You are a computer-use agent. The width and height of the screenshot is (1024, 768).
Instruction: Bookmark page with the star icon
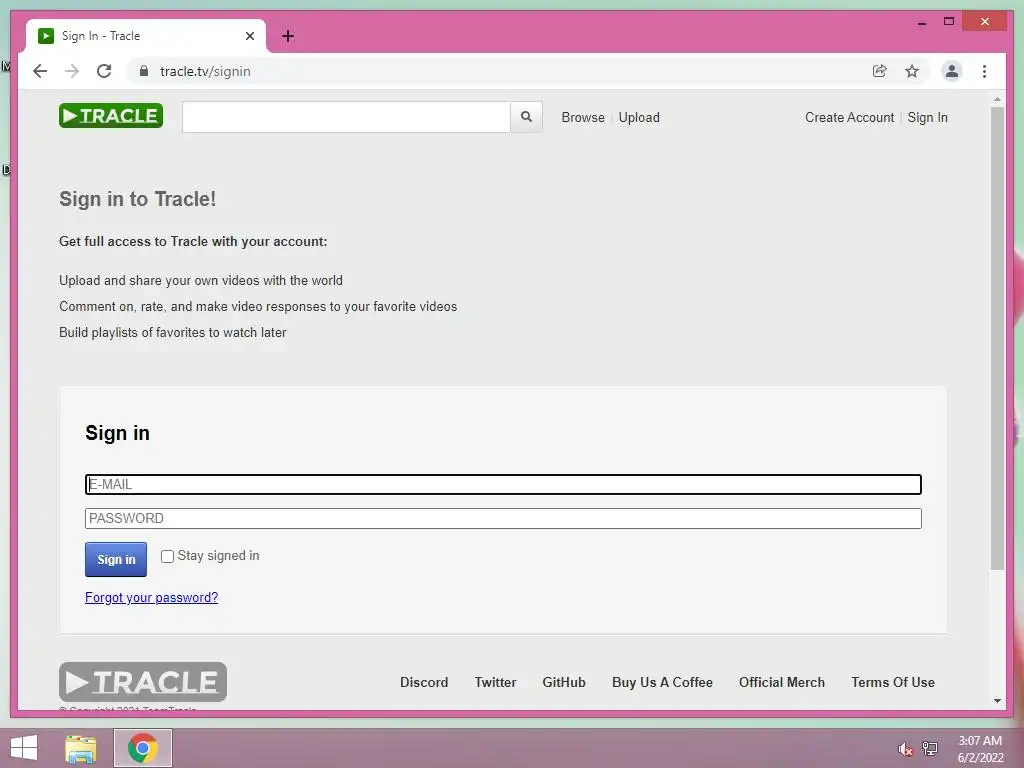click(x=912, y=71)
